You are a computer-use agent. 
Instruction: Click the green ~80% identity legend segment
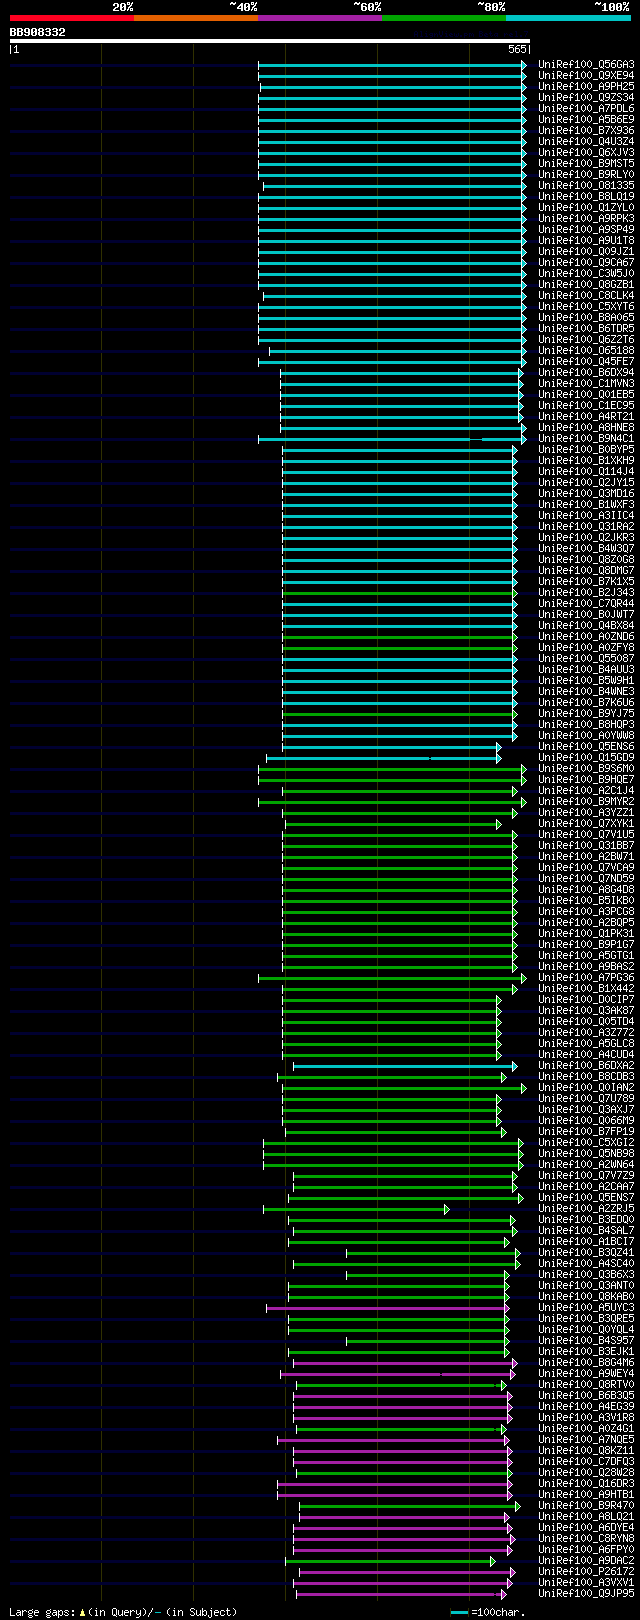[x=444, y=18]
